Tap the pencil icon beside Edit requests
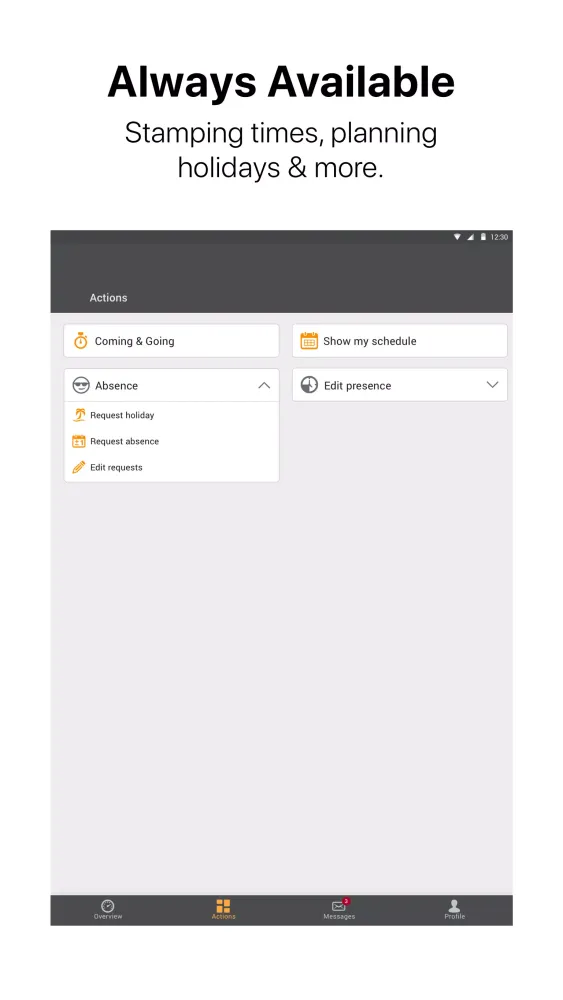Screen dimensions: 563x1000 [79, 467]
